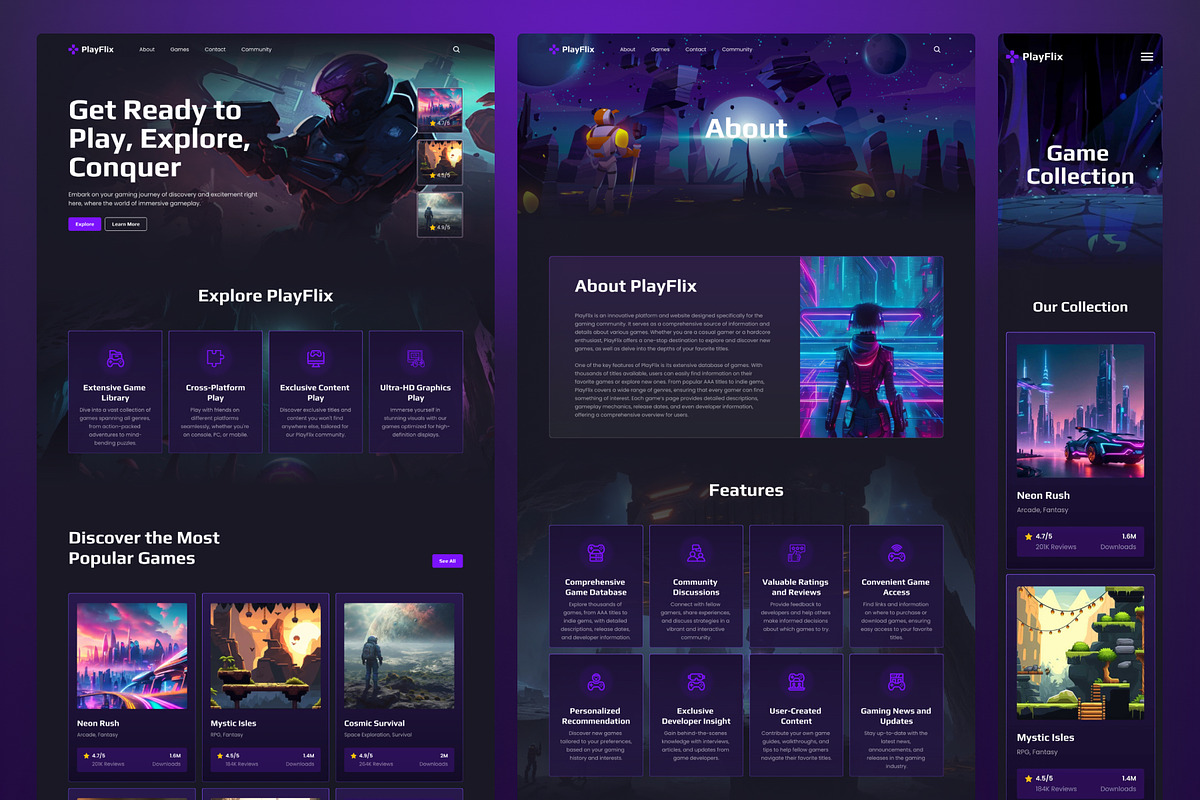
Task: Open Contact in About page navigation
Action: click(x=696, y=49)
